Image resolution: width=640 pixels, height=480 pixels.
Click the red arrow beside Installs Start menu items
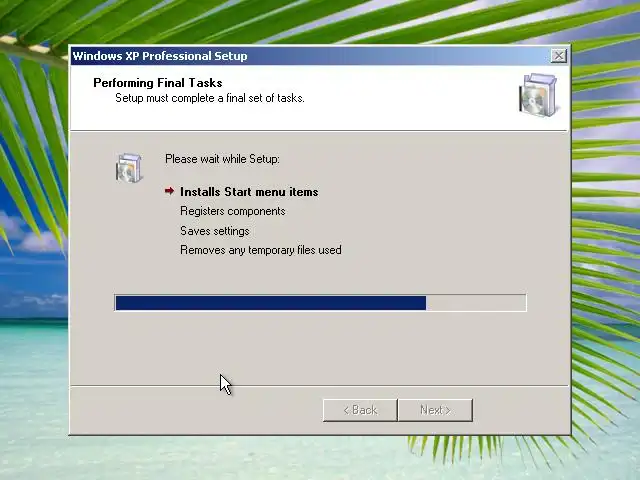(x=169, y=191)
